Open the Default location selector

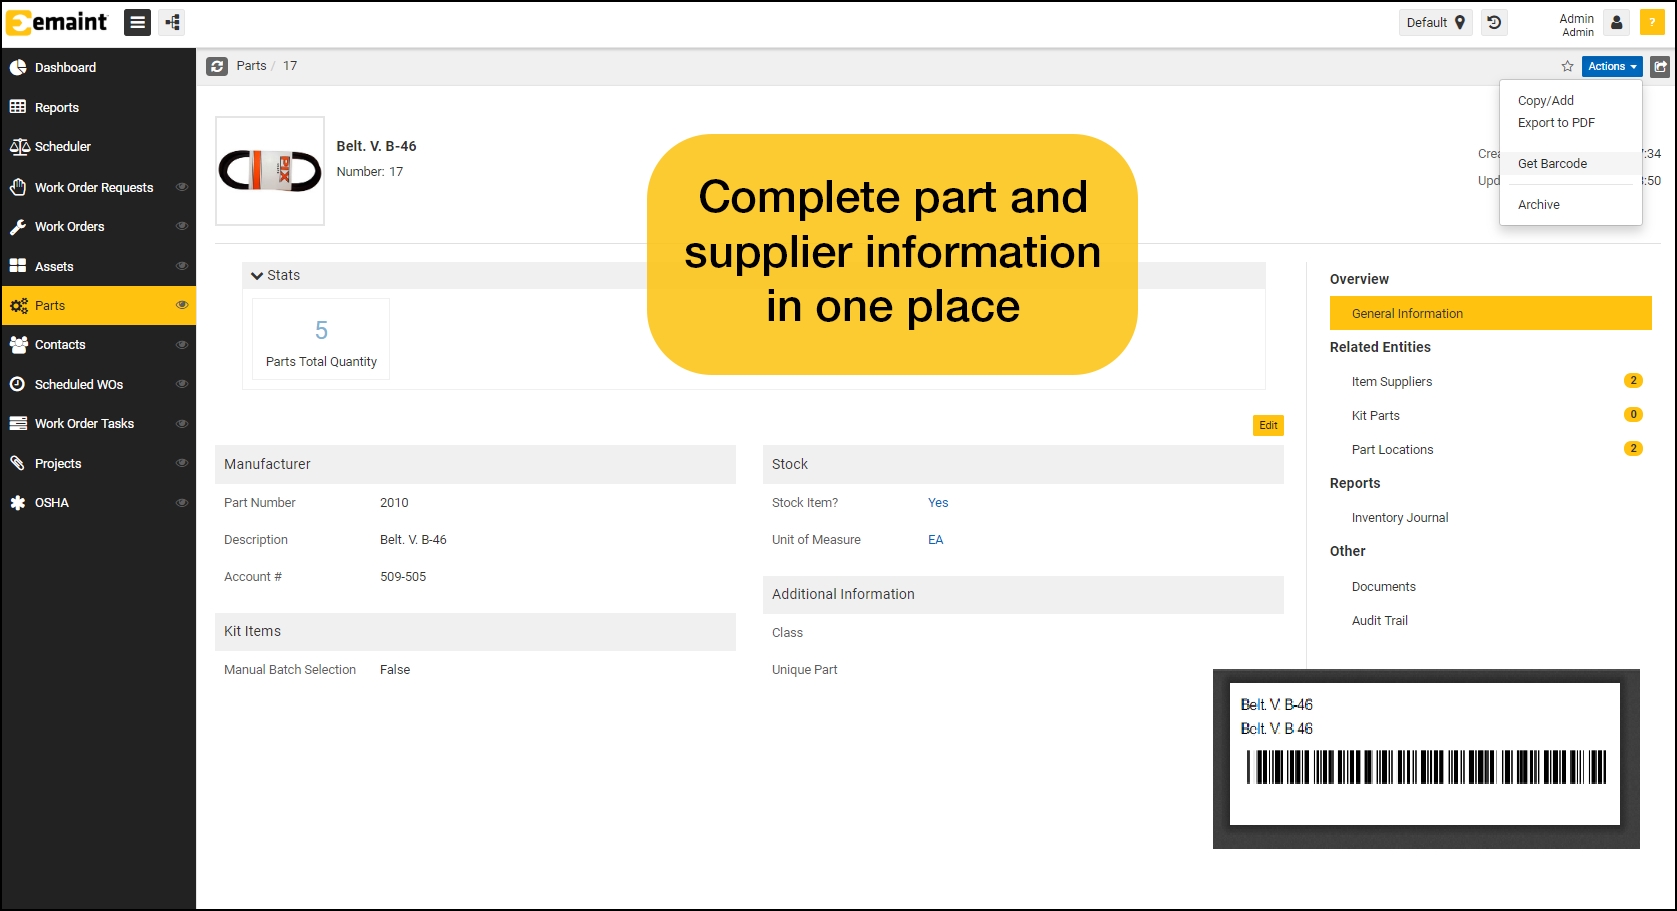(1435, 22)
